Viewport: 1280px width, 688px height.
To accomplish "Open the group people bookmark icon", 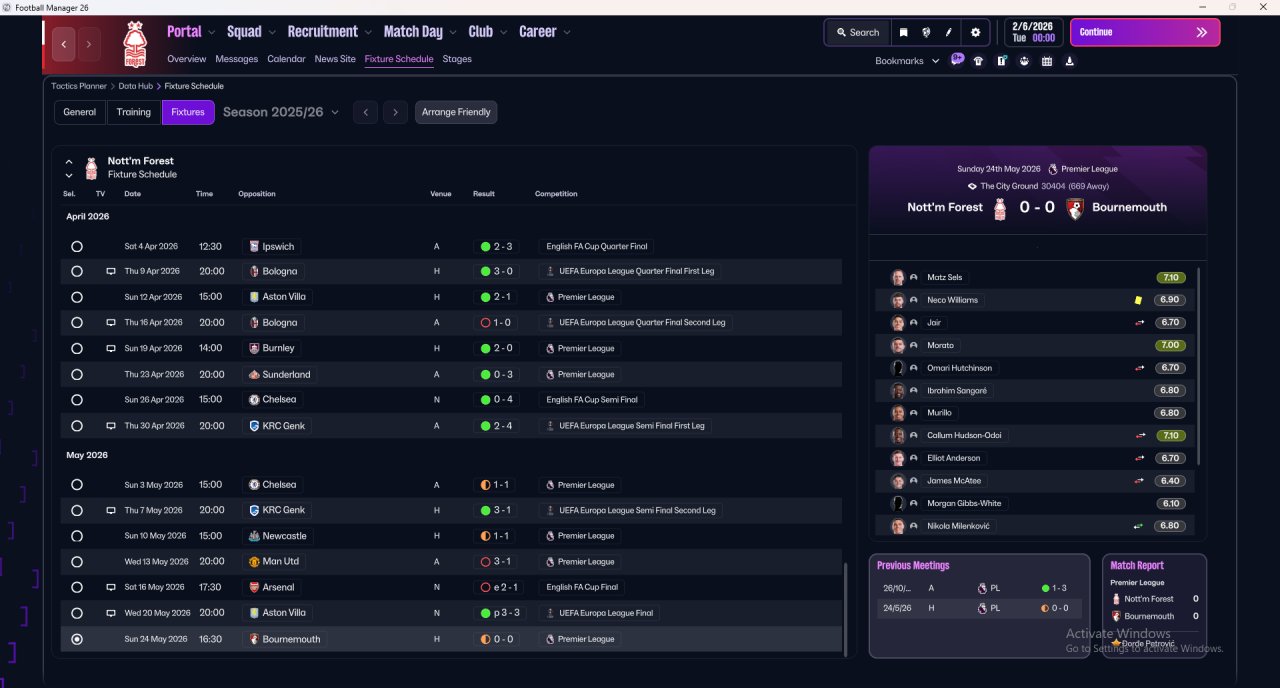I will (x=1024, y=61).
